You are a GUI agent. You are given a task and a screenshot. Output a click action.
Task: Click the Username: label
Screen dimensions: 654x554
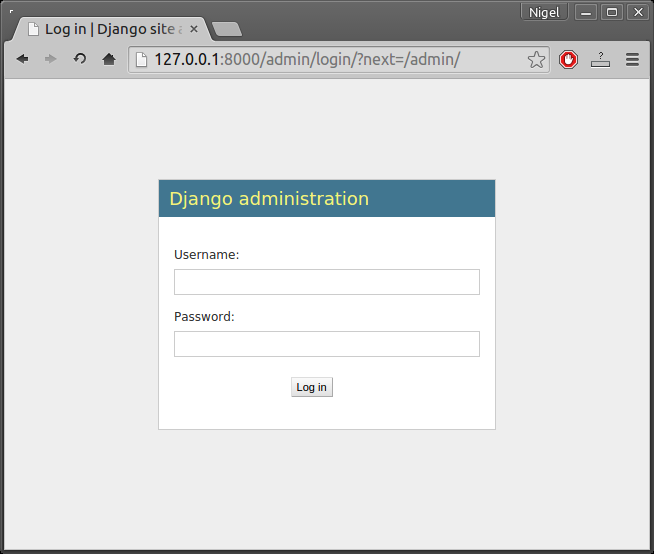click(206, 254)
